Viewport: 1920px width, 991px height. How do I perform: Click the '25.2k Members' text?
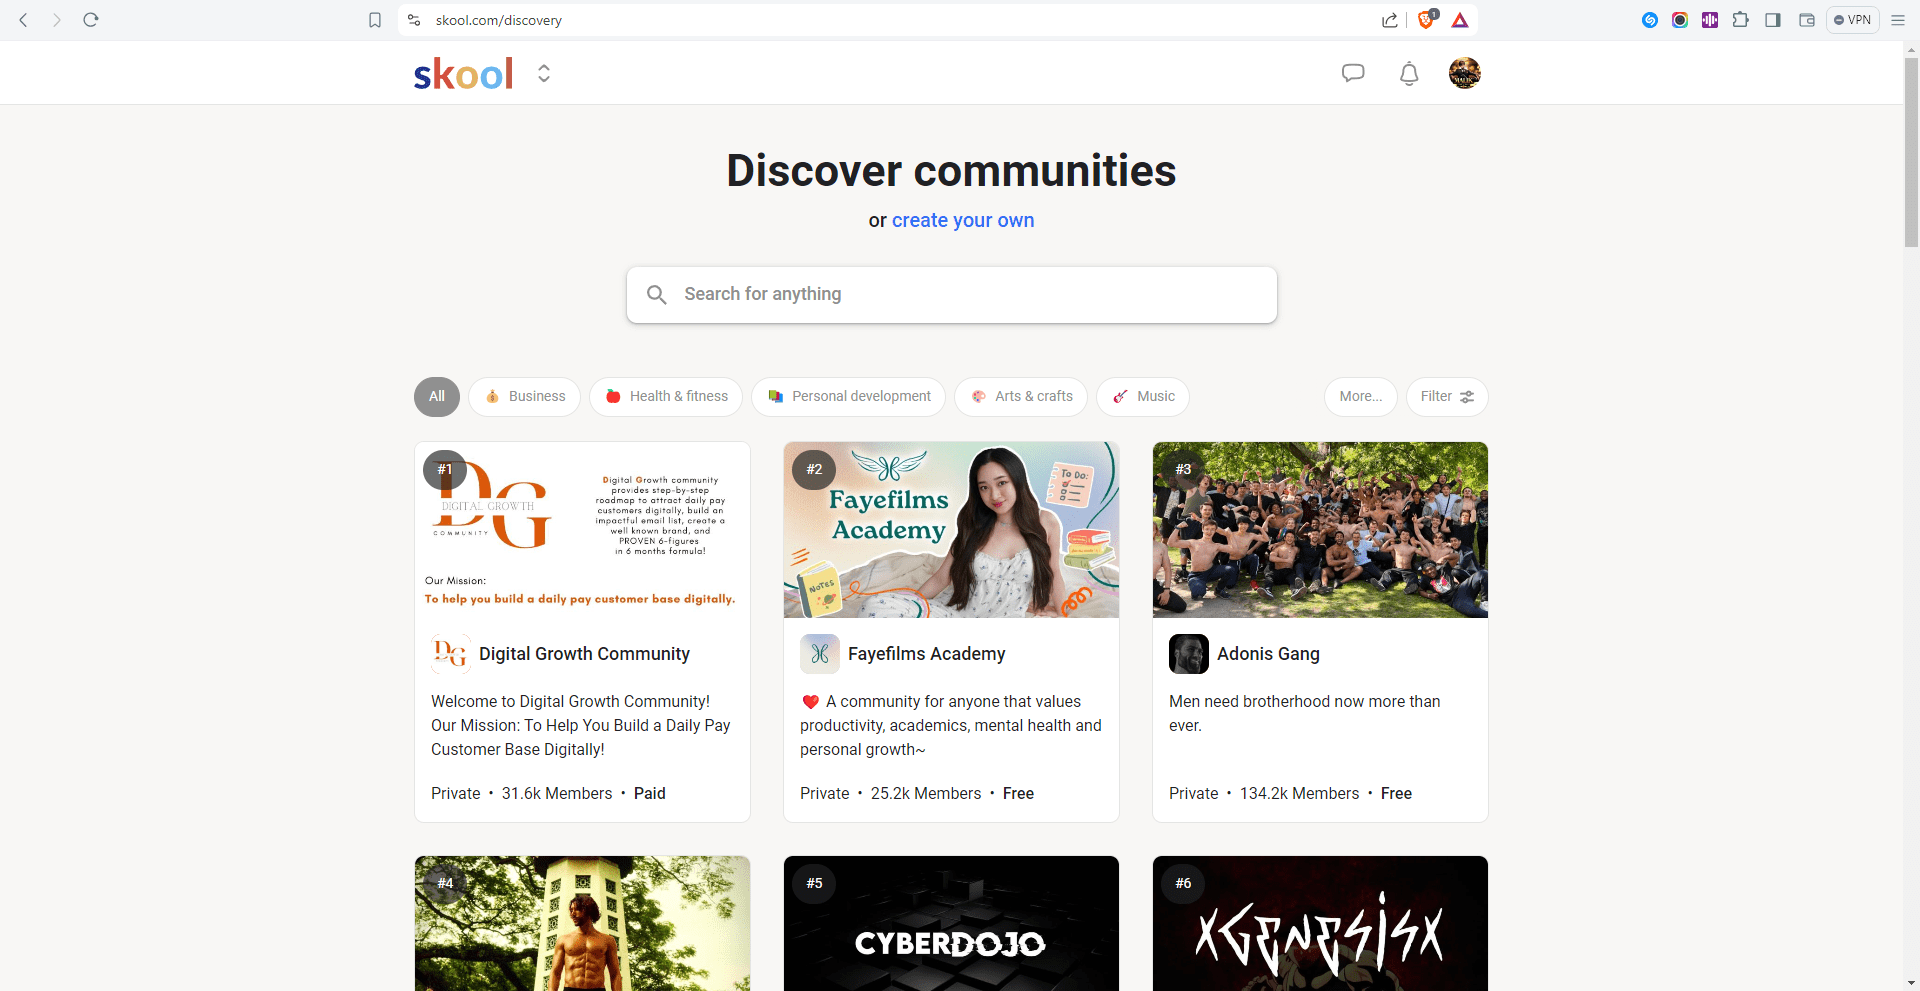click(926, 793)
